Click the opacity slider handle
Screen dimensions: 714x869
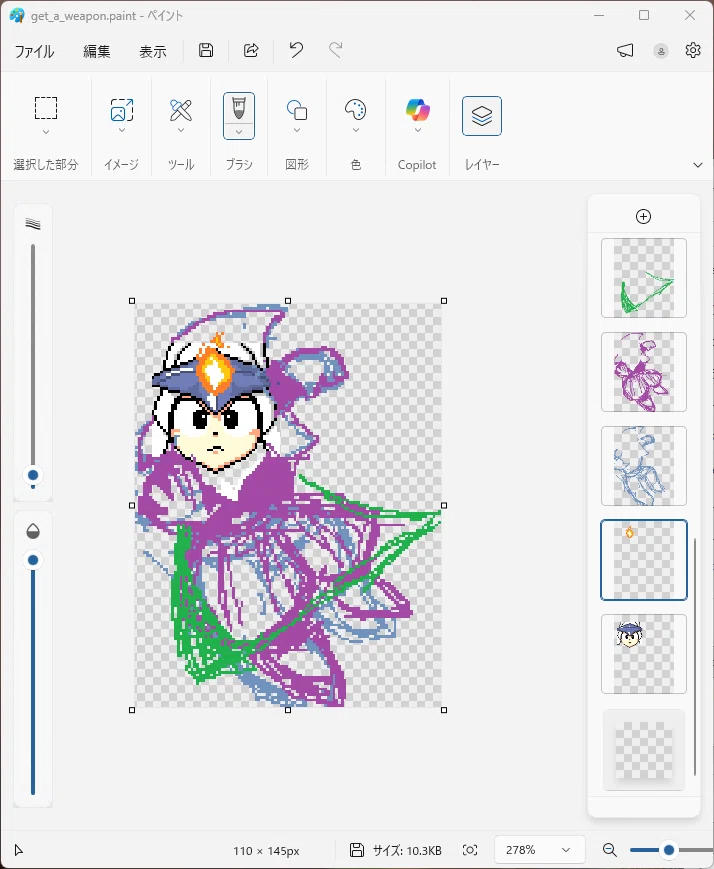[33, 560]
